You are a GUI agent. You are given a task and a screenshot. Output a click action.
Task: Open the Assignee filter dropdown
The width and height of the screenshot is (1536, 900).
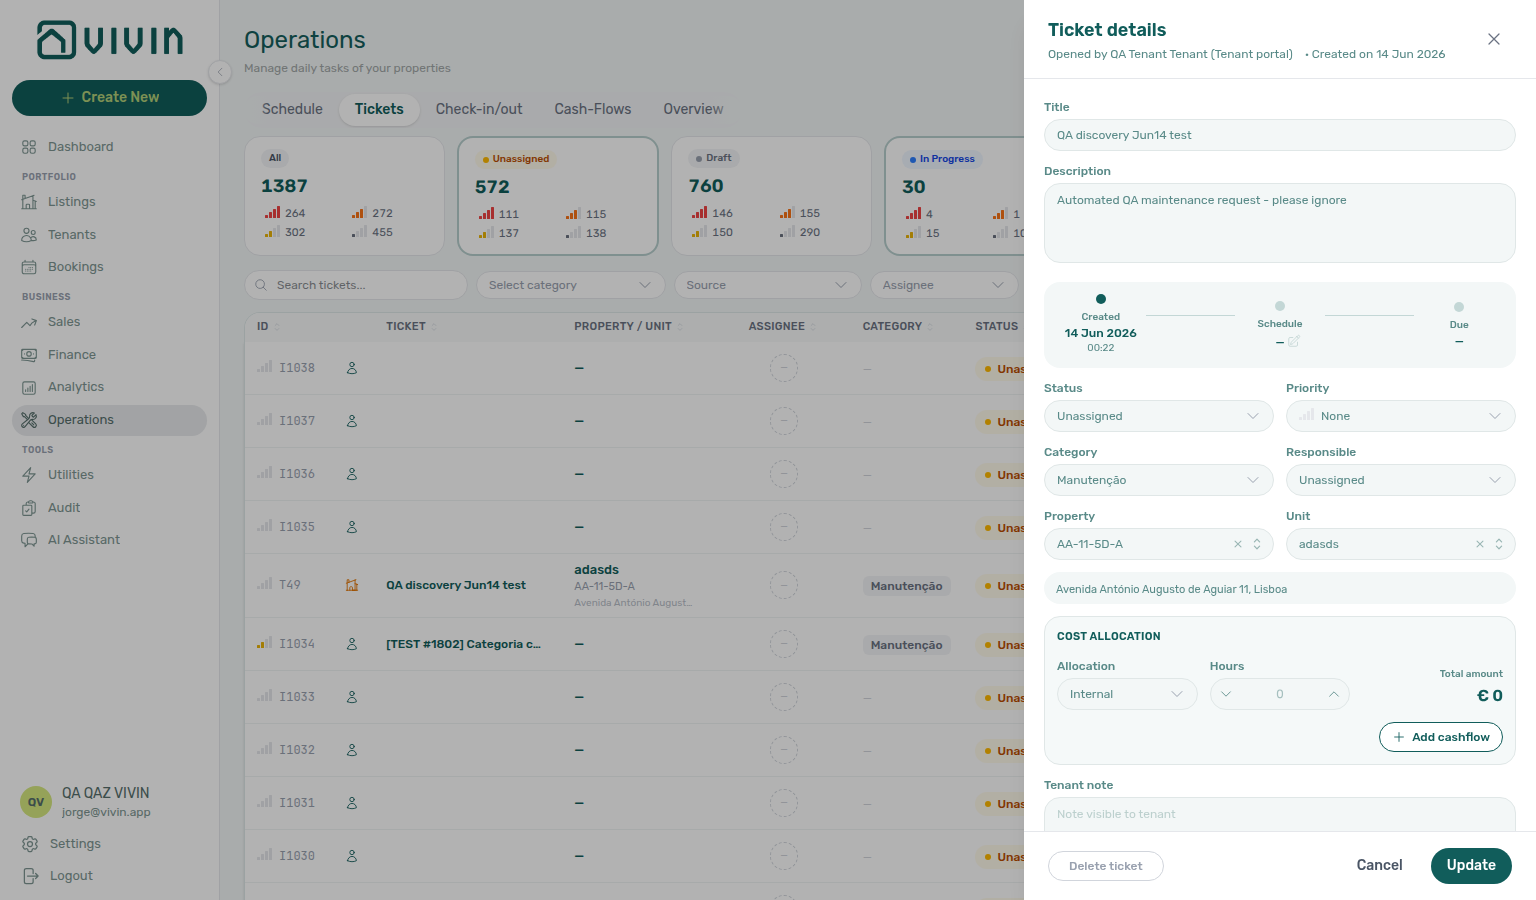pos(944,285)
